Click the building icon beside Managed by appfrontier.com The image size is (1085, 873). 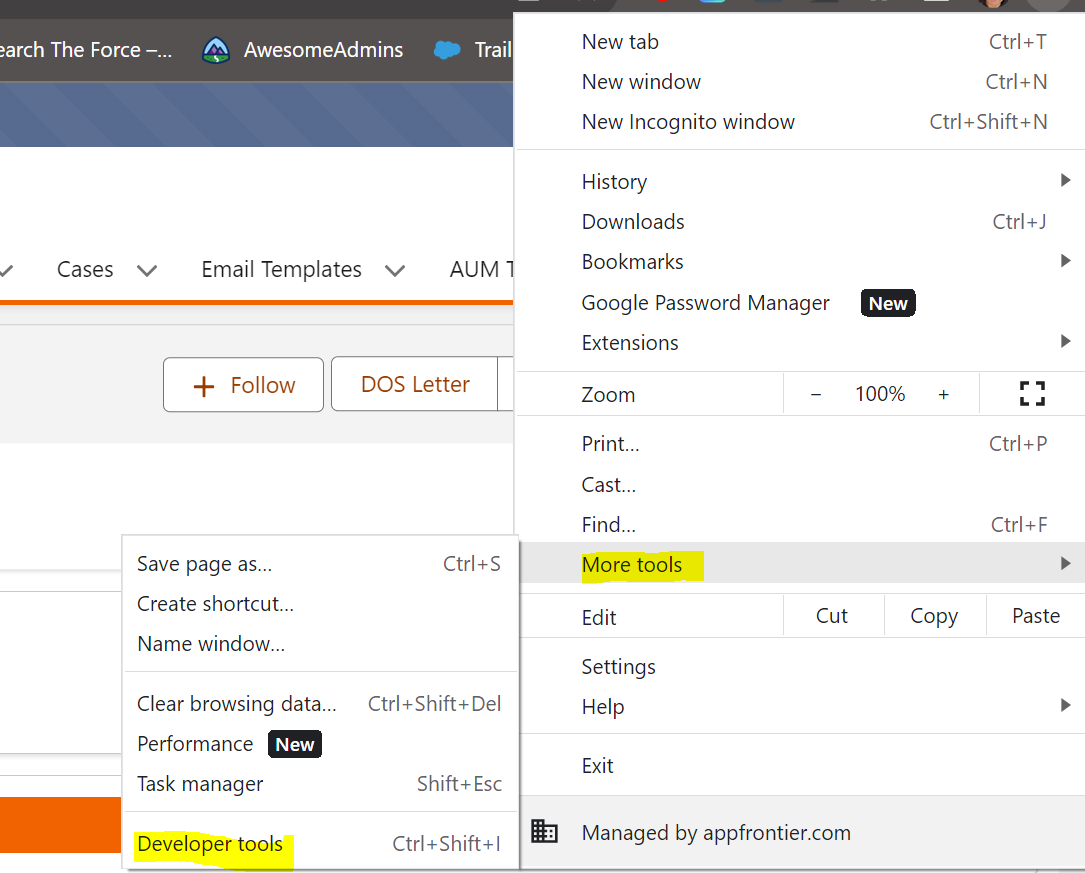(x=544, y=832)
